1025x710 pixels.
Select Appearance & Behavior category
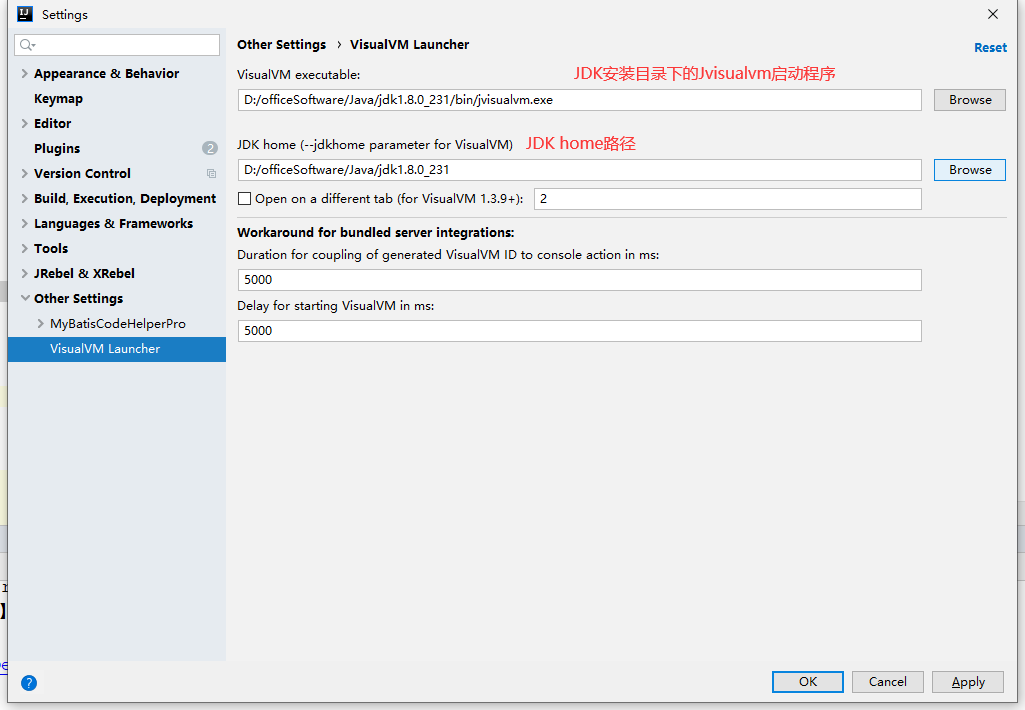pos(107,73)
